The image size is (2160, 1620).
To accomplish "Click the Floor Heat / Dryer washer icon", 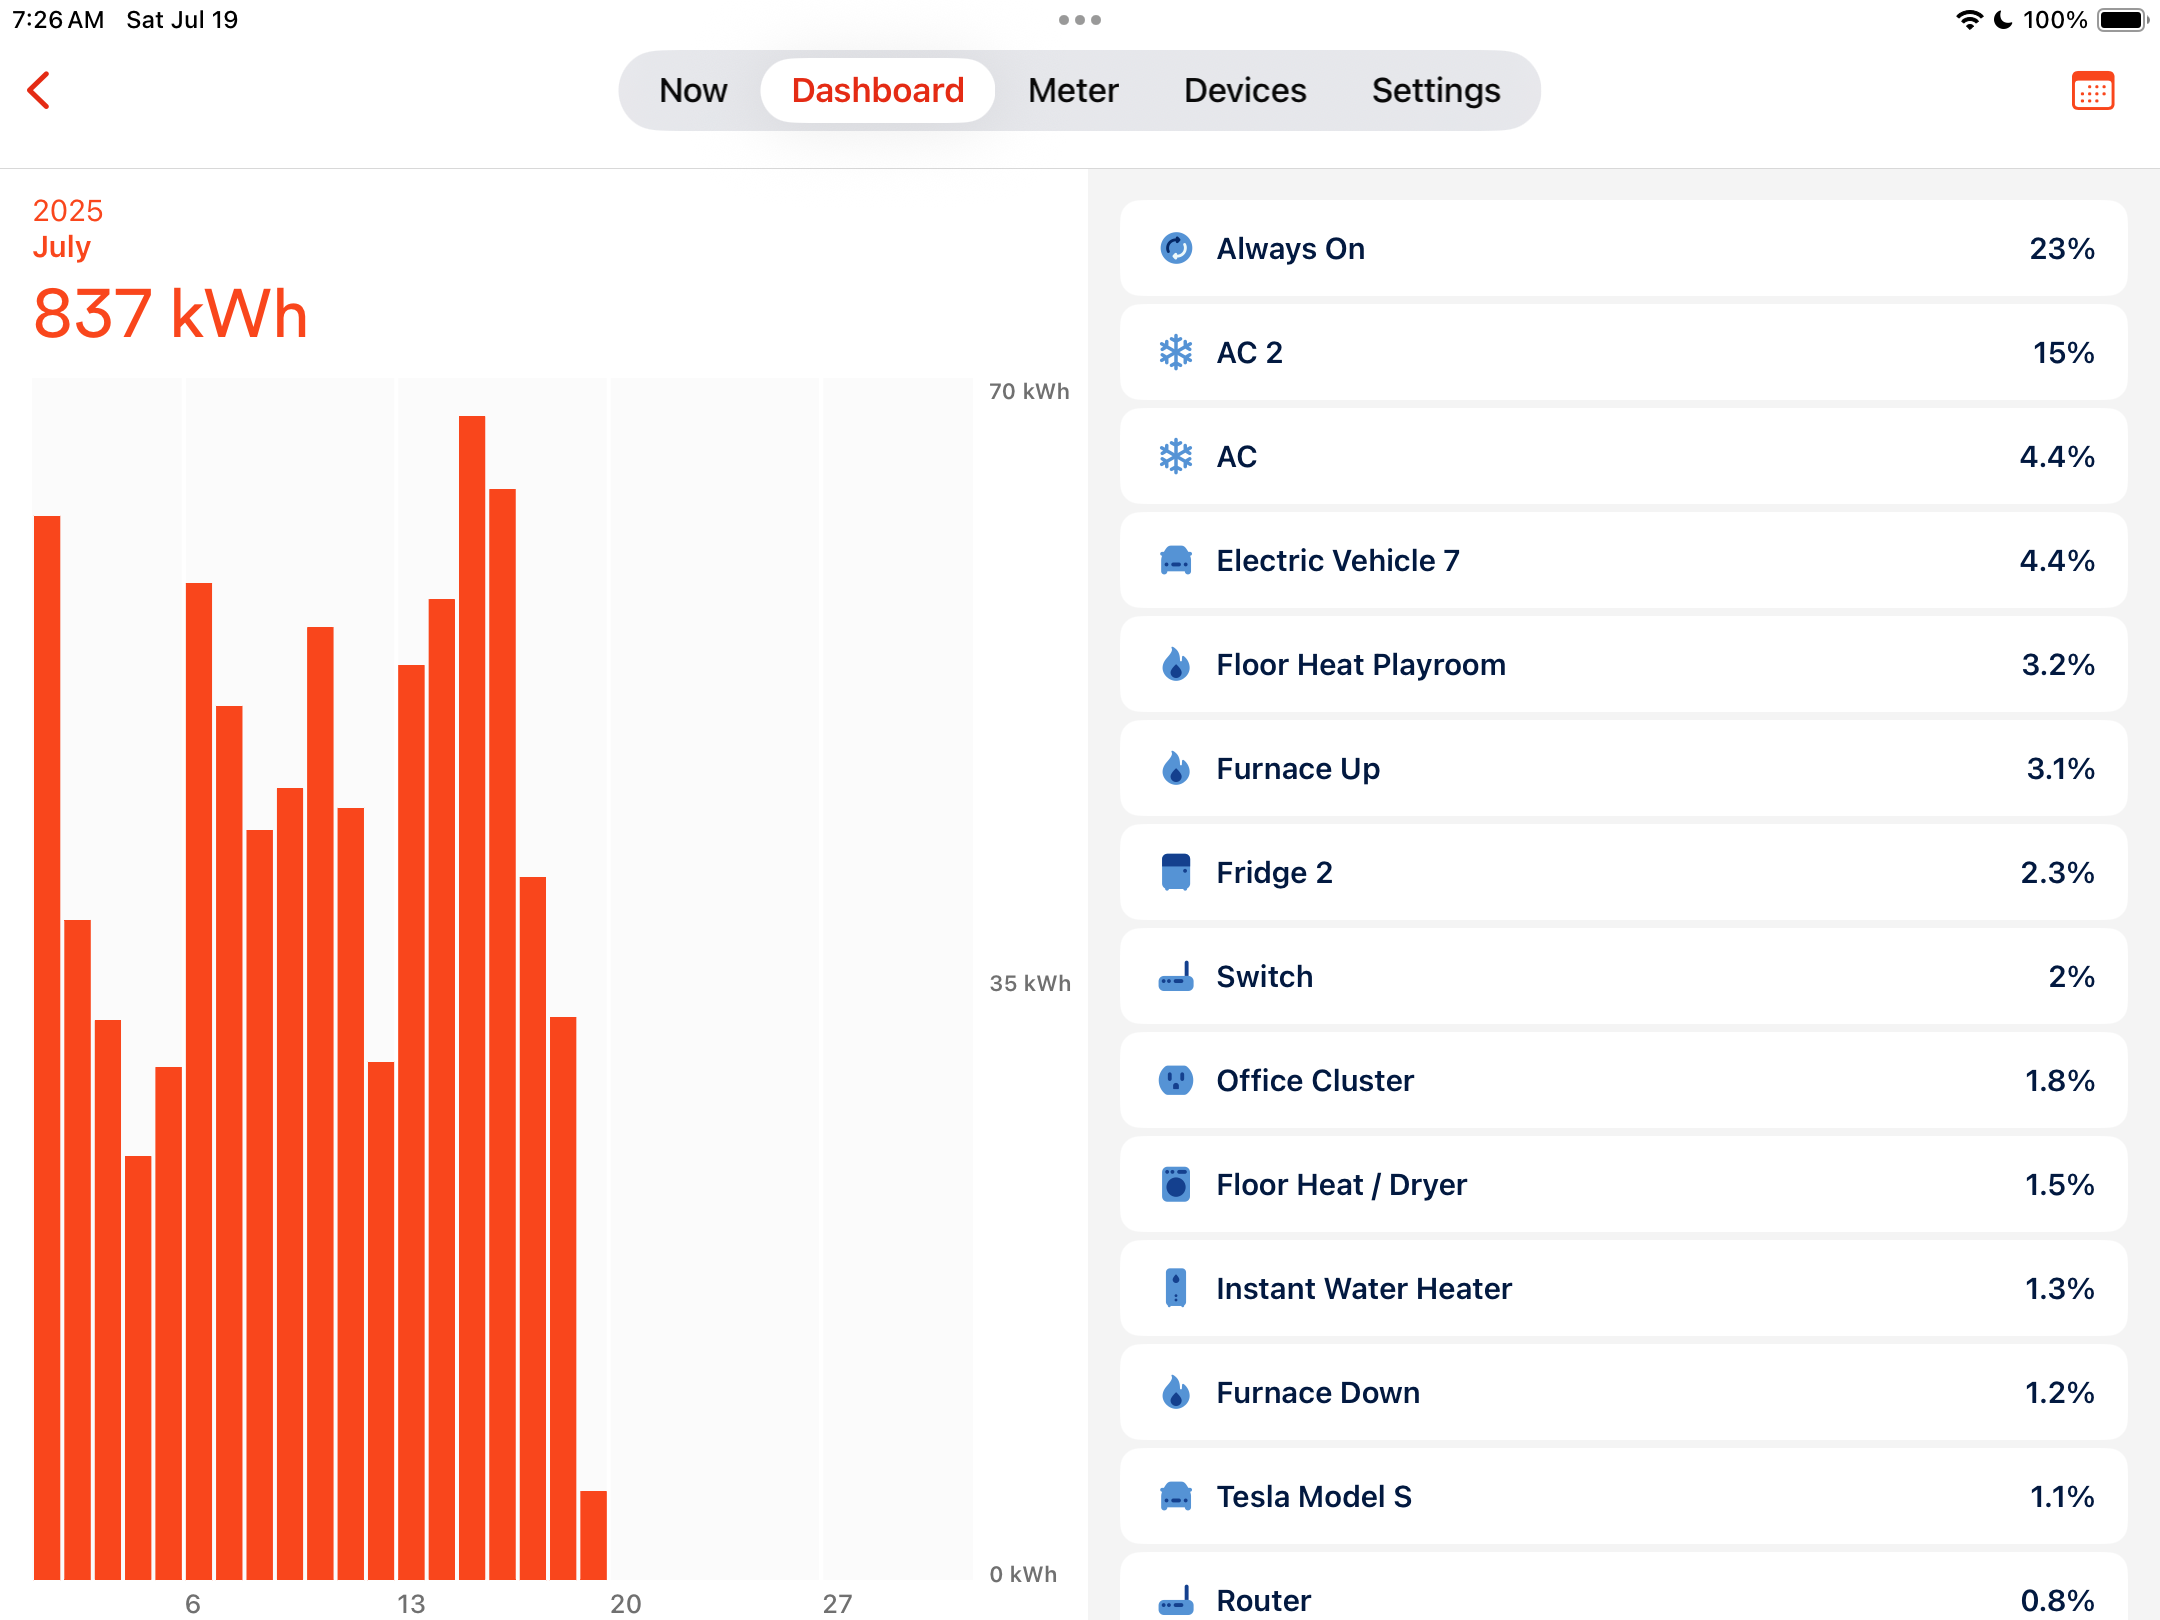I will 1176,1184.
